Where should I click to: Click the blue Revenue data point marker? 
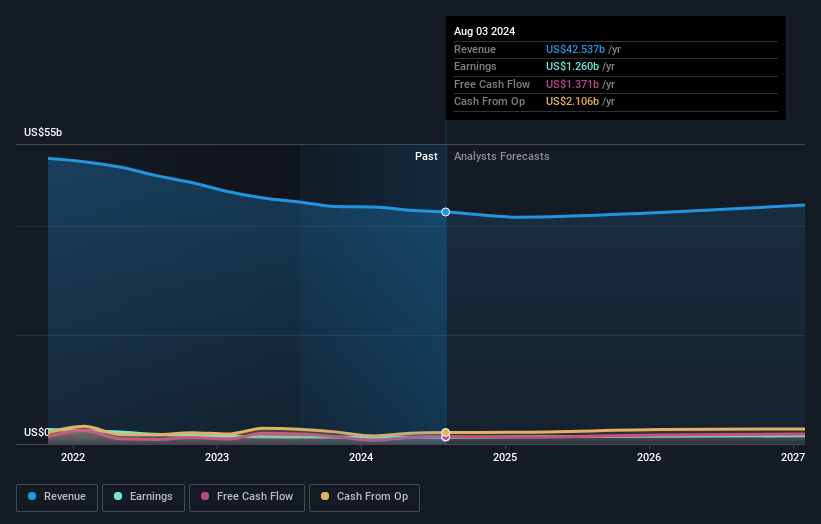[446, 212]
